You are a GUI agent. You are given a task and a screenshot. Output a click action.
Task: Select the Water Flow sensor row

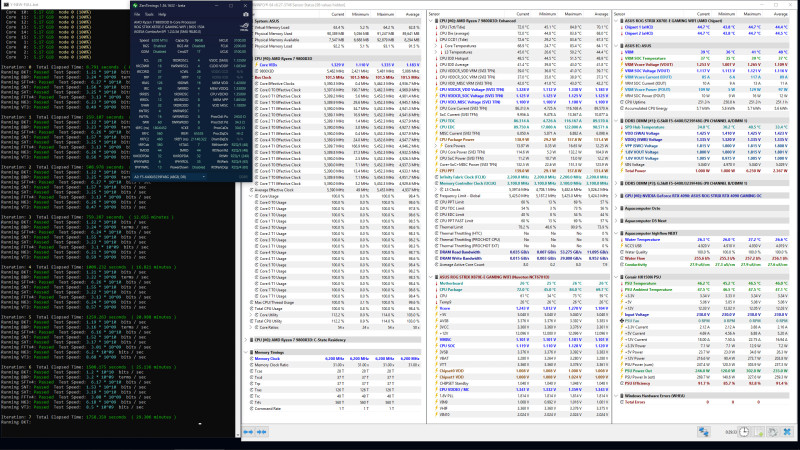point(703,258)
